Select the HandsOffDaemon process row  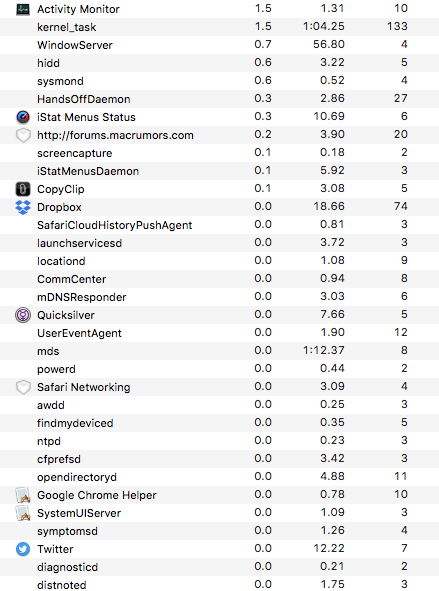[x=219, y=99]
